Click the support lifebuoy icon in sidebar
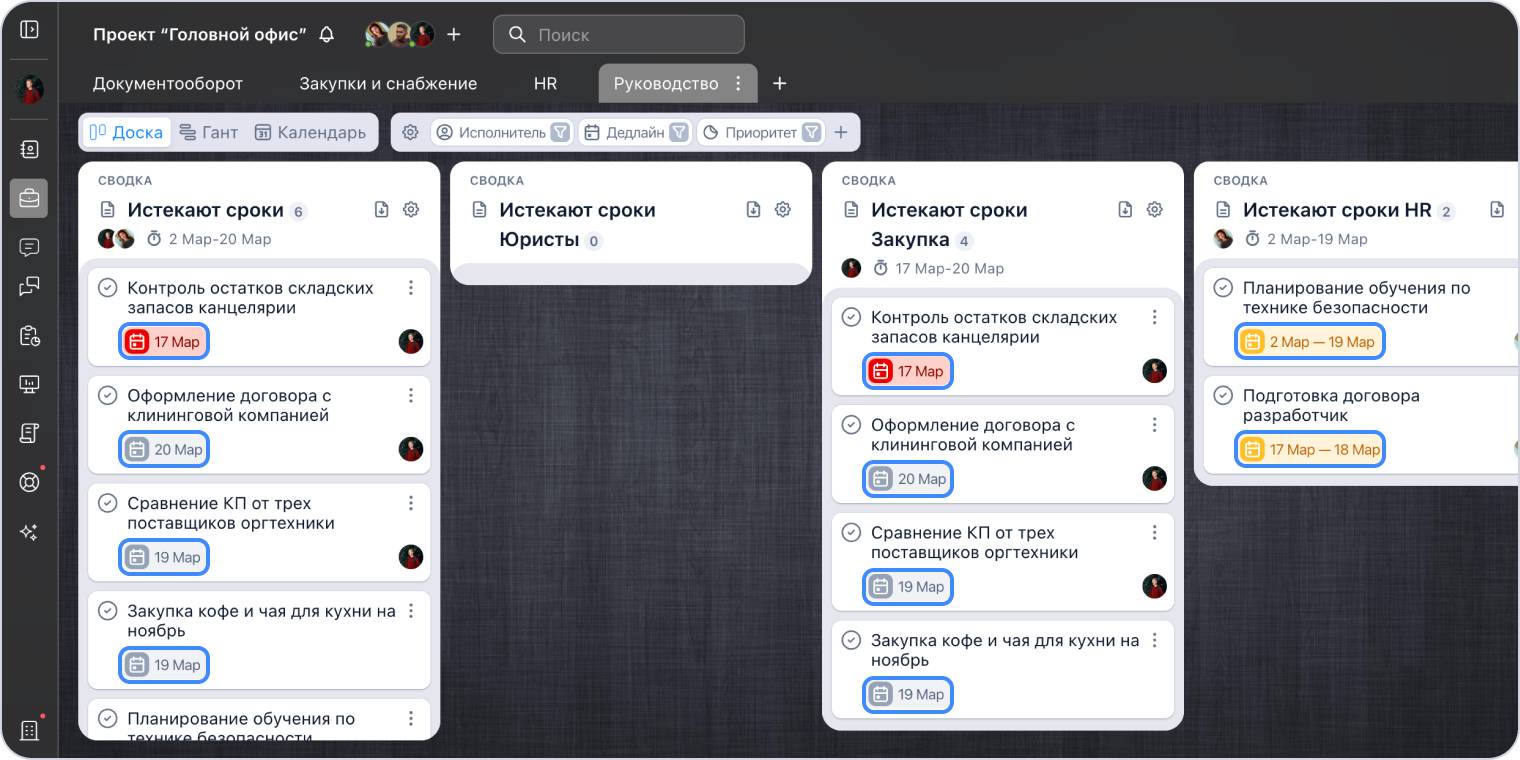Screen dimensions: 1520x760 29,482
